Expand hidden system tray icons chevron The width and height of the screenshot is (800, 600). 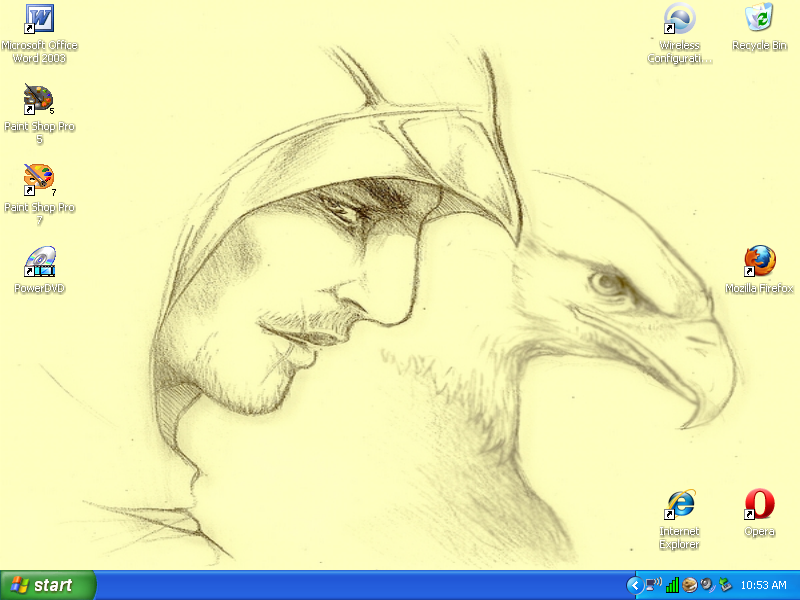(x=634, y=585)
